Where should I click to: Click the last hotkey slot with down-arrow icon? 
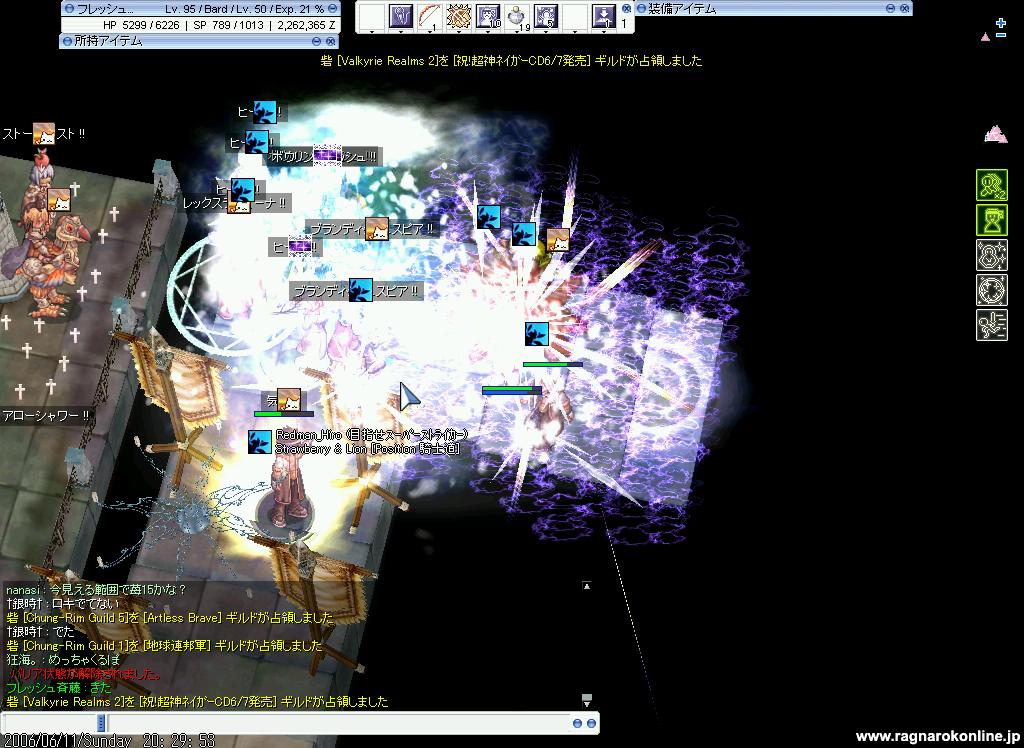click(604, 16)
